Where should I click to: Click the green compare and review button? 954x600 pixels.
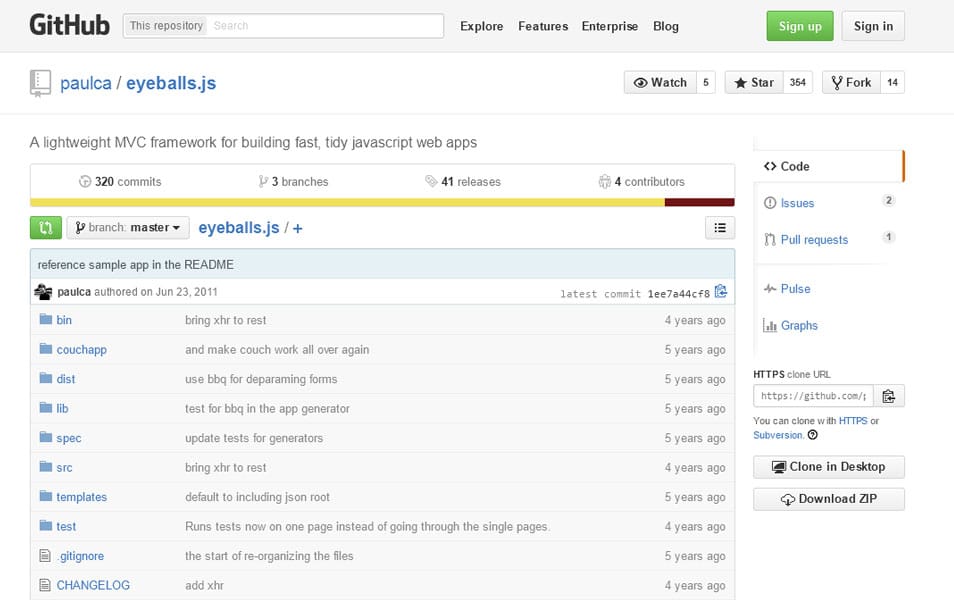point(46,228)
